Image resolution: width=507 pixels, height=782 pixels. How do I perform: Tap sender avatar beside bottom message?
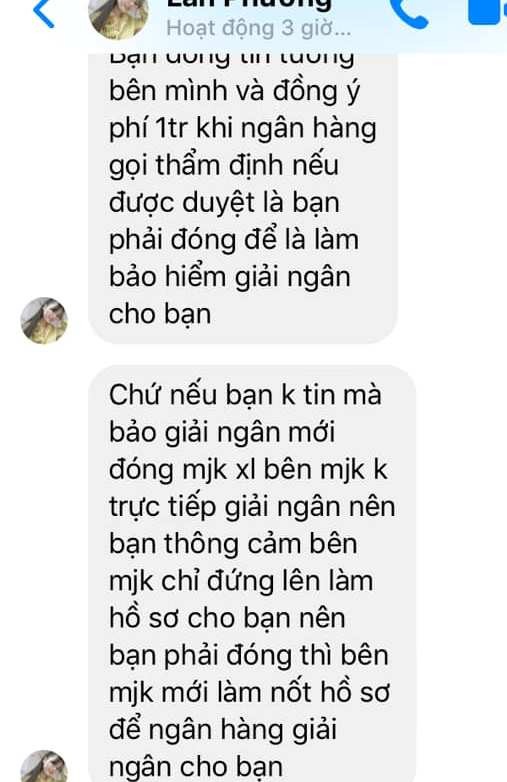(x=44, y=766)
